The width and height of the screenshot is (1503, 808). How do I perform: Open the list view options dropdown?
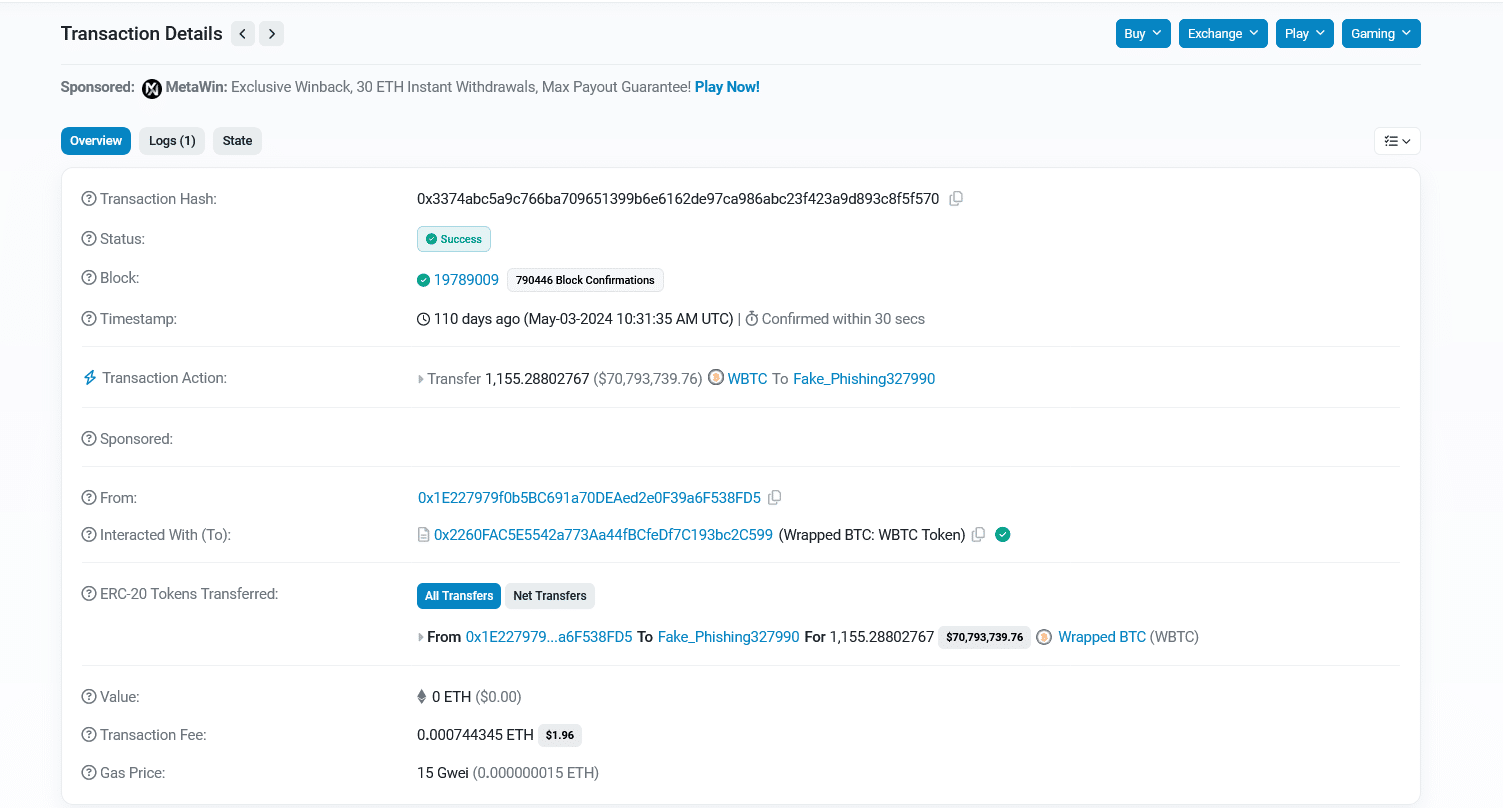[x=1397, y=141]
